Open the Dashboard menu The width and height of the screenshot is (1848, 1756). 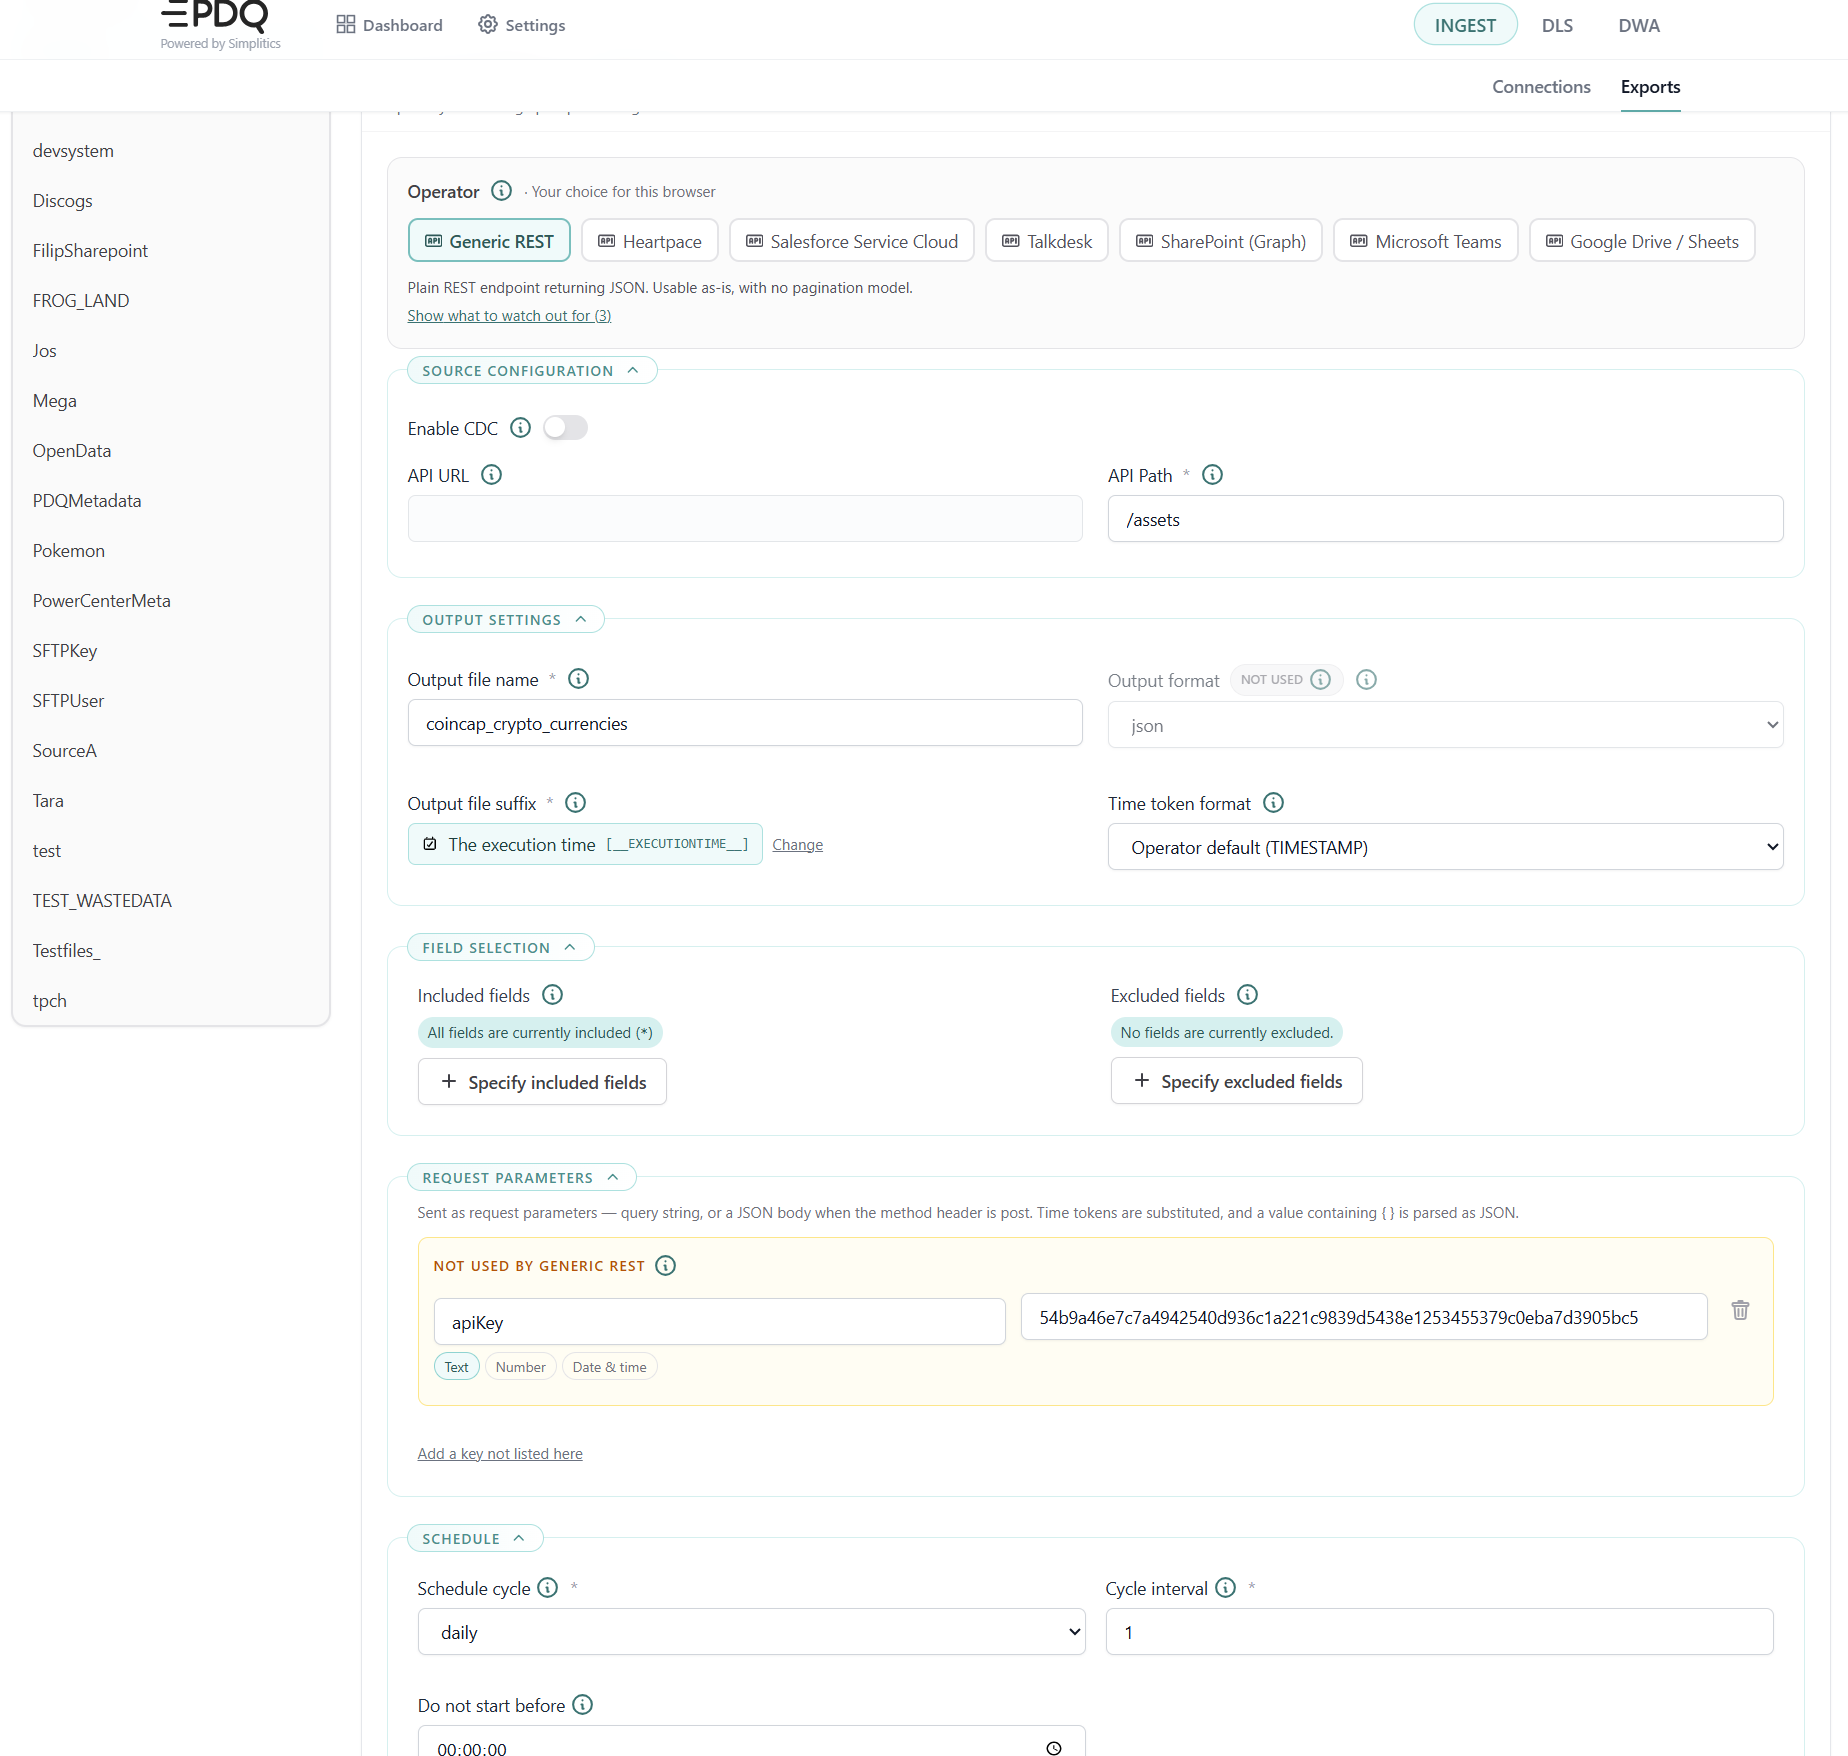pos(389,25)
